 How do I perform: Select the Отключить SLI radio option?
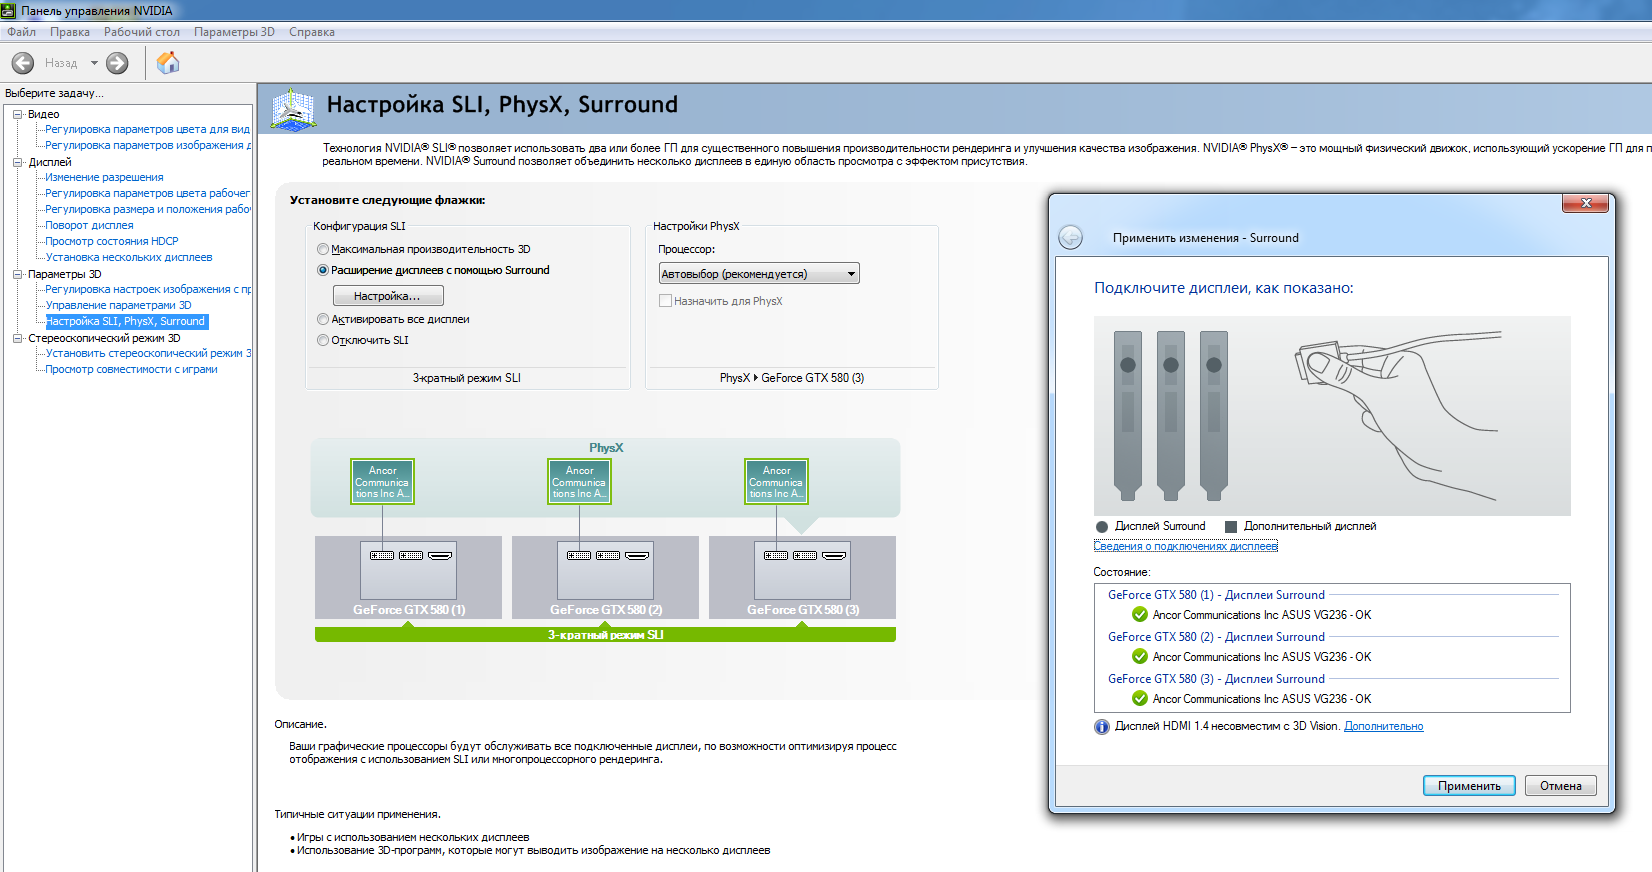click(x=323, y=340)
